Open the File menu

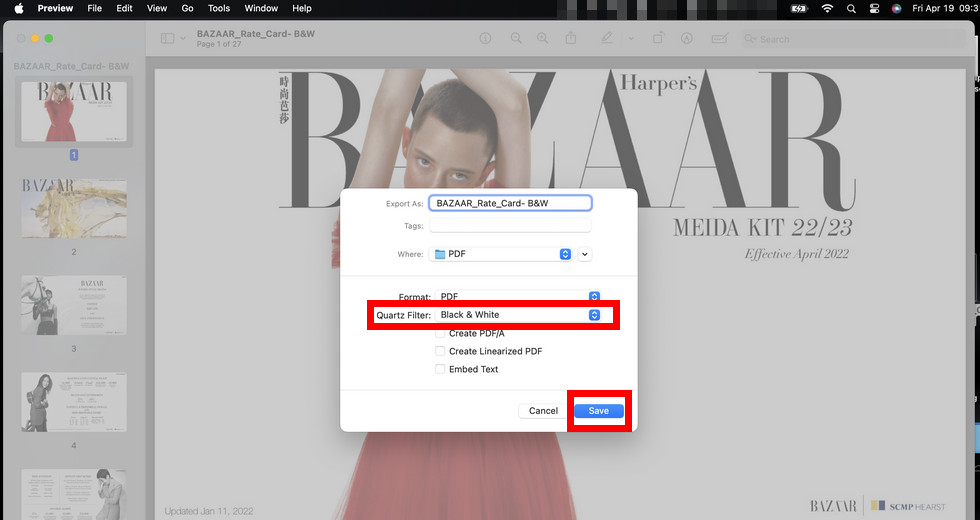click(x=94, y=8)
